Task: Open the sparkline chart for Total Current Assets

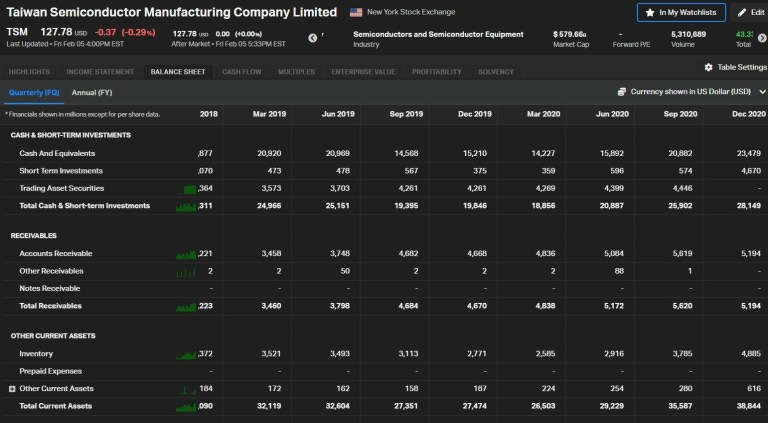Action: 186,407
